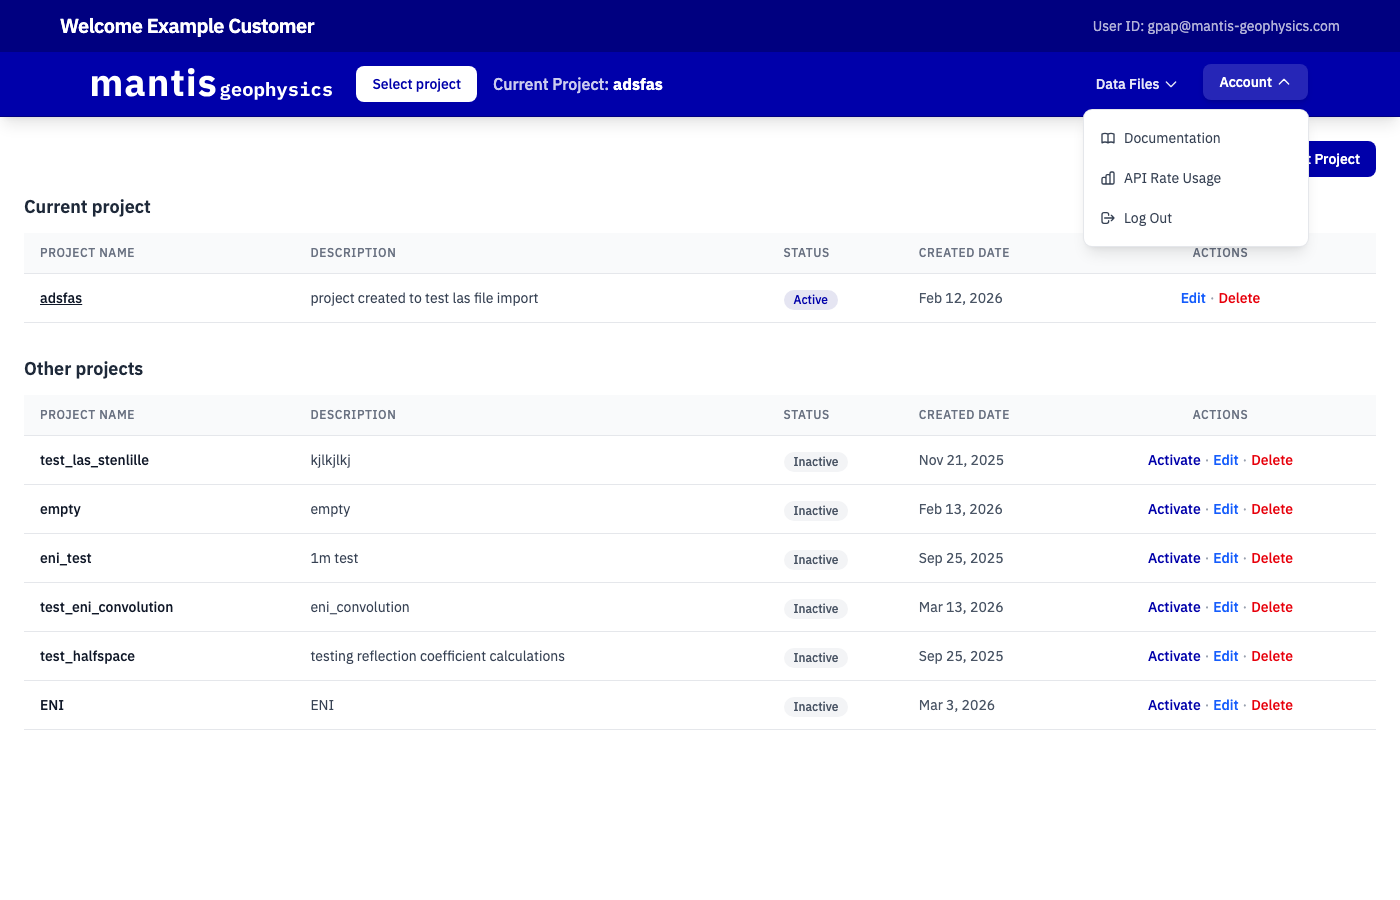Click 'project created to test las file import'
The width and height of the screenshot is (1400, 900).
(x=424, y=298)
